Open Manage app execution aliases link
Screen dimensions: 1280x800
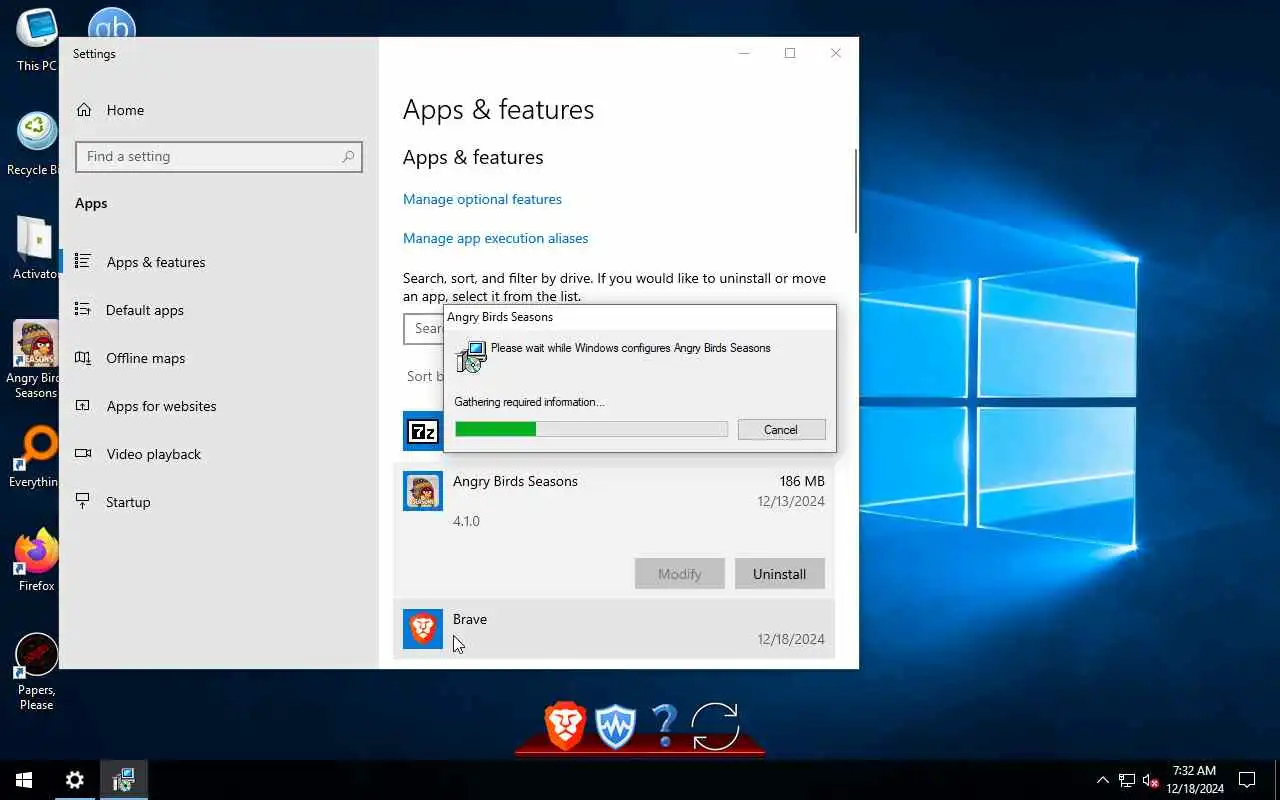tap(495, 238)
